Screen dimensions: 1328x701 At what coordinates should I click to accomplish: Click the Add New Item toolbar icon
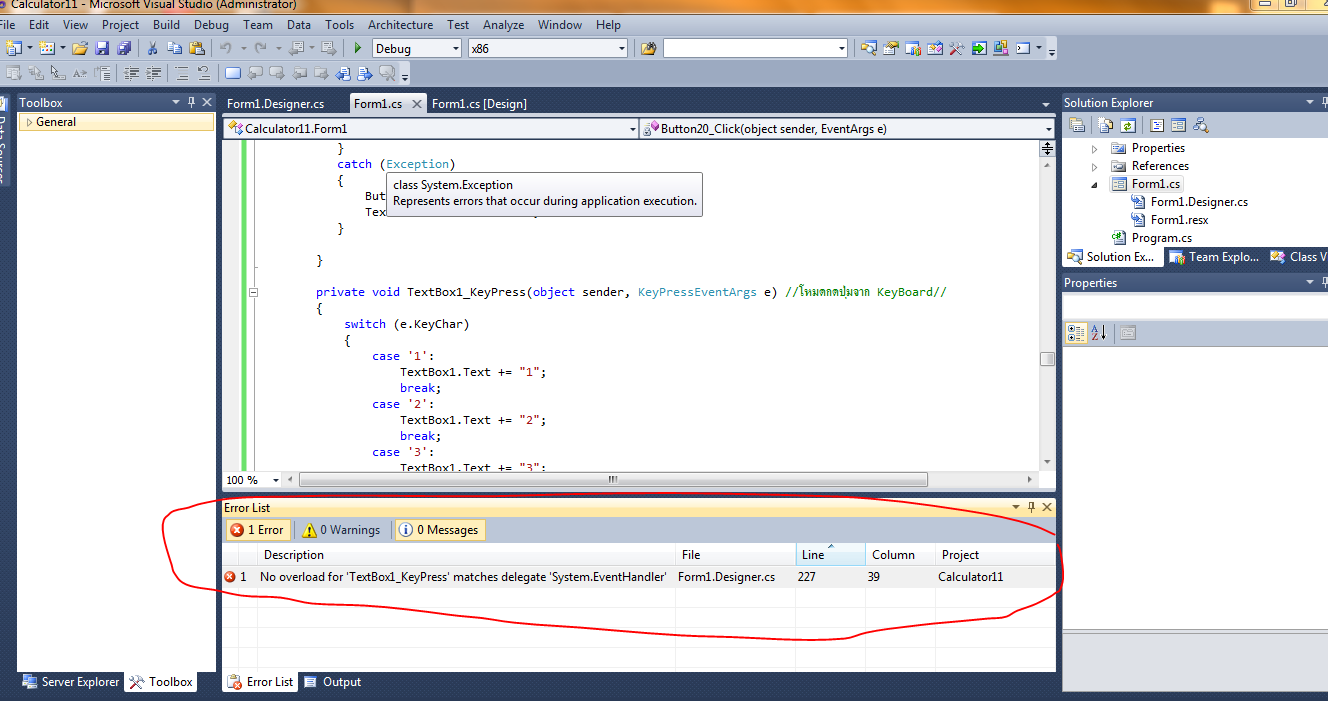(46, 48)
